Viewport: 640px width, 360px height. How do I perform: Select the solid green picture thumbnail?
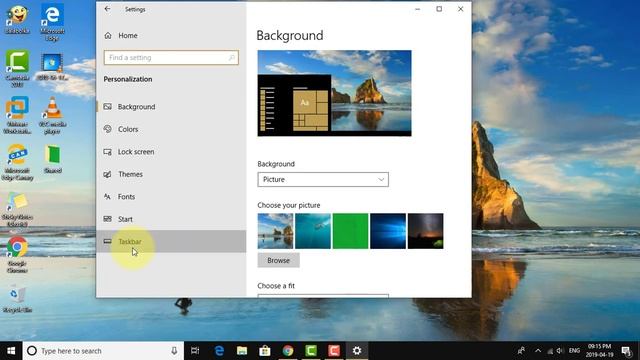(x=350, y=231)
